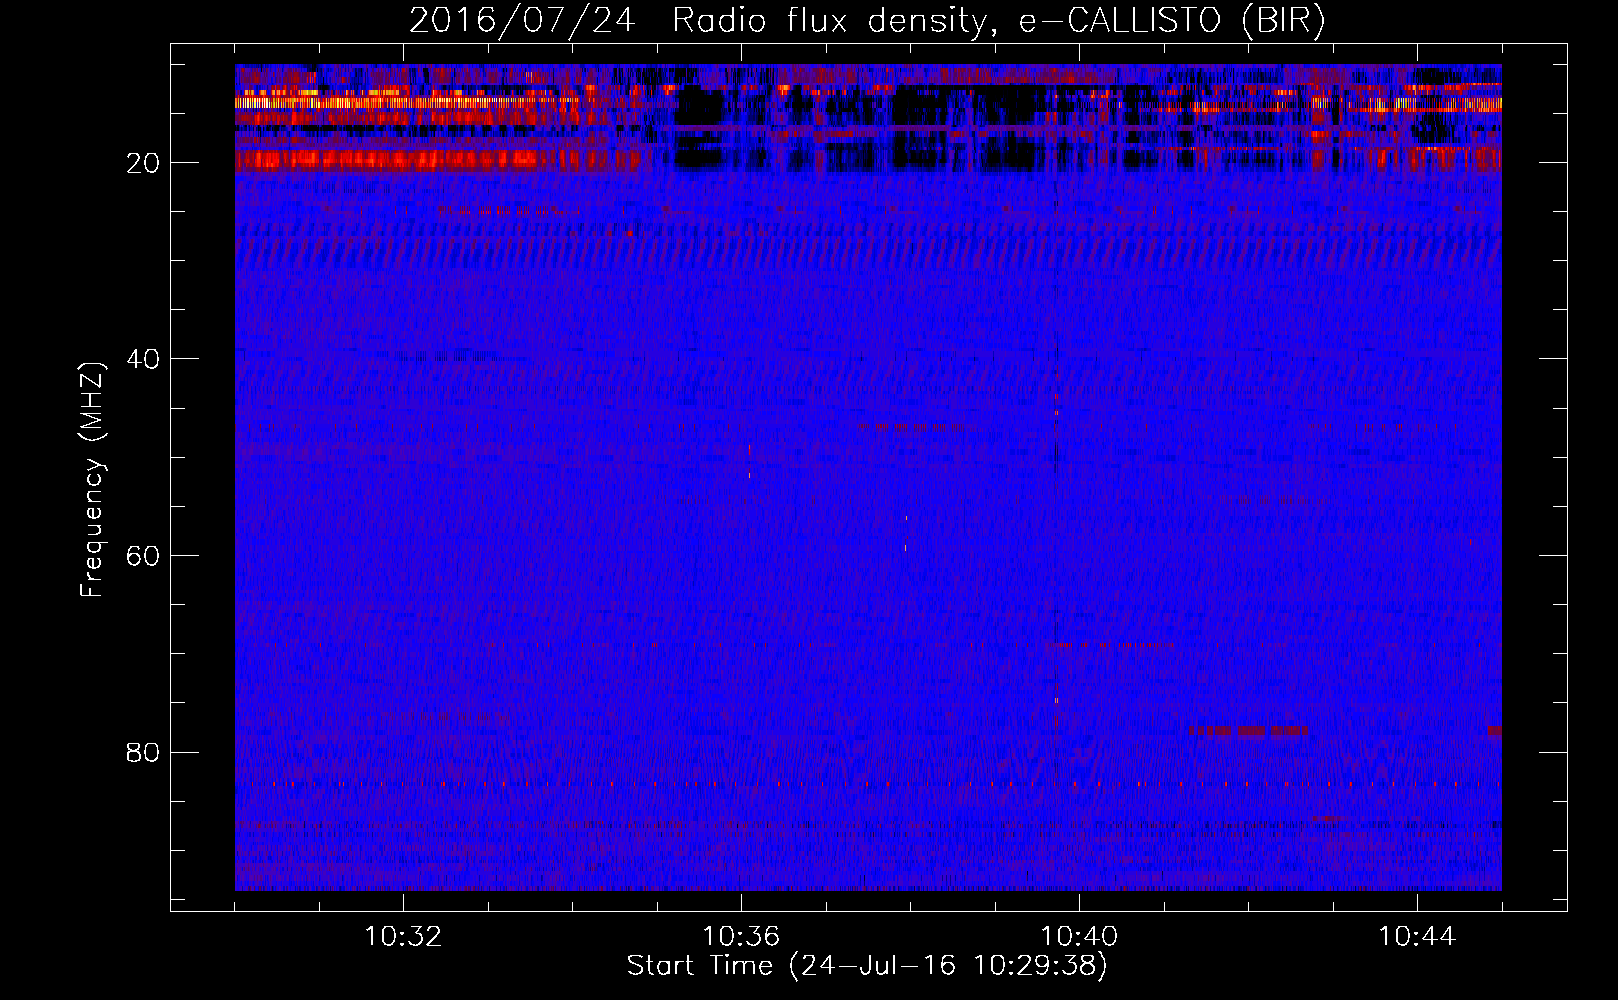Click the 10:40 time tick label
1618x1000 pixels.
pos(1079,937)
